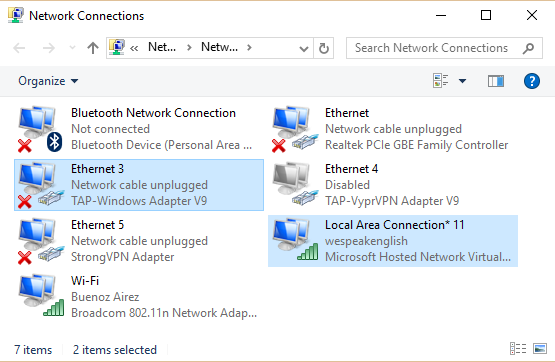Image resolution: width=555 pixels, height=362 pixels.
Task: Expand the chevron after 'Netw...' breadcrumb
Action: pos(249,47)
